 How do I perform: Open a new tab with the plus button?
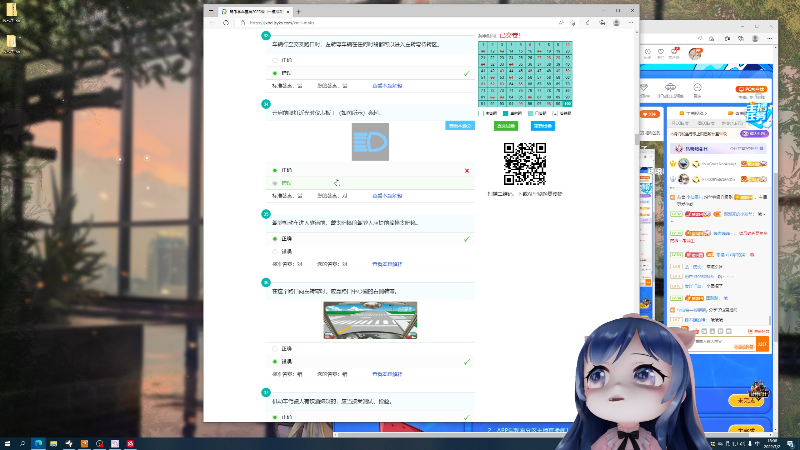(x=298, y=11)
